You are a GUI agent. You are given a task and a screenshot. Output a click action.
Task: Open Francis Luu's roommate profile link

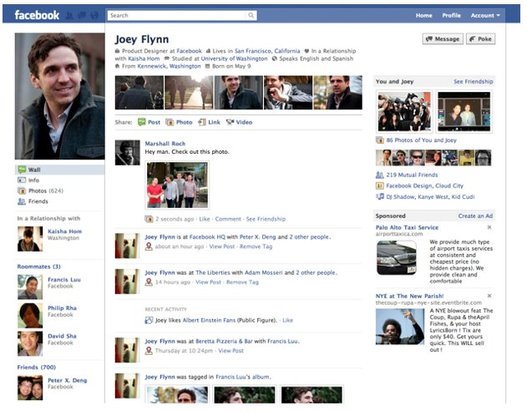tap(64, 280)
